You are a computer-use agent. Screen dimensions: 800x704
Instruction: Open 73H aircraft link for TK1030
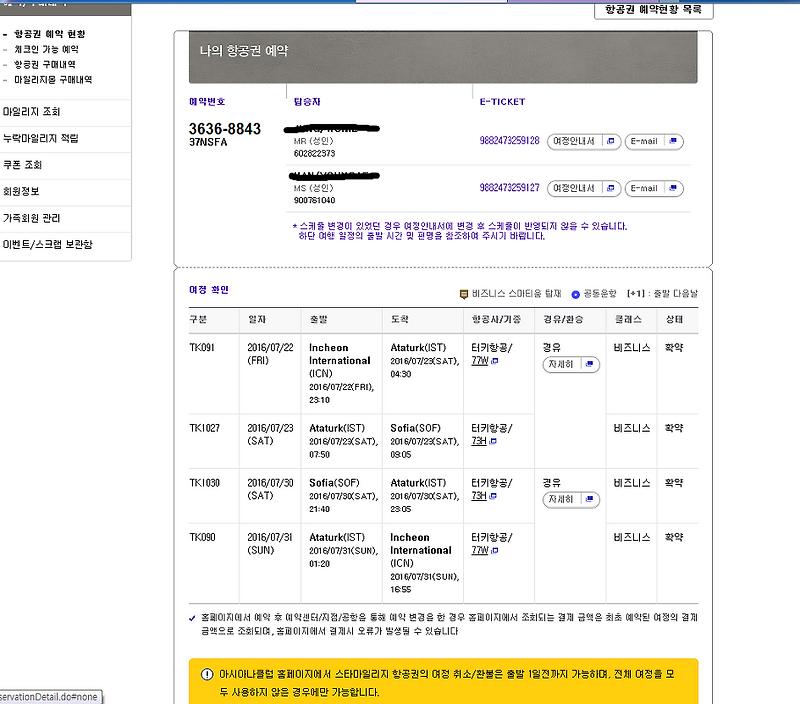pyautogui.click(x=479, y=495)
